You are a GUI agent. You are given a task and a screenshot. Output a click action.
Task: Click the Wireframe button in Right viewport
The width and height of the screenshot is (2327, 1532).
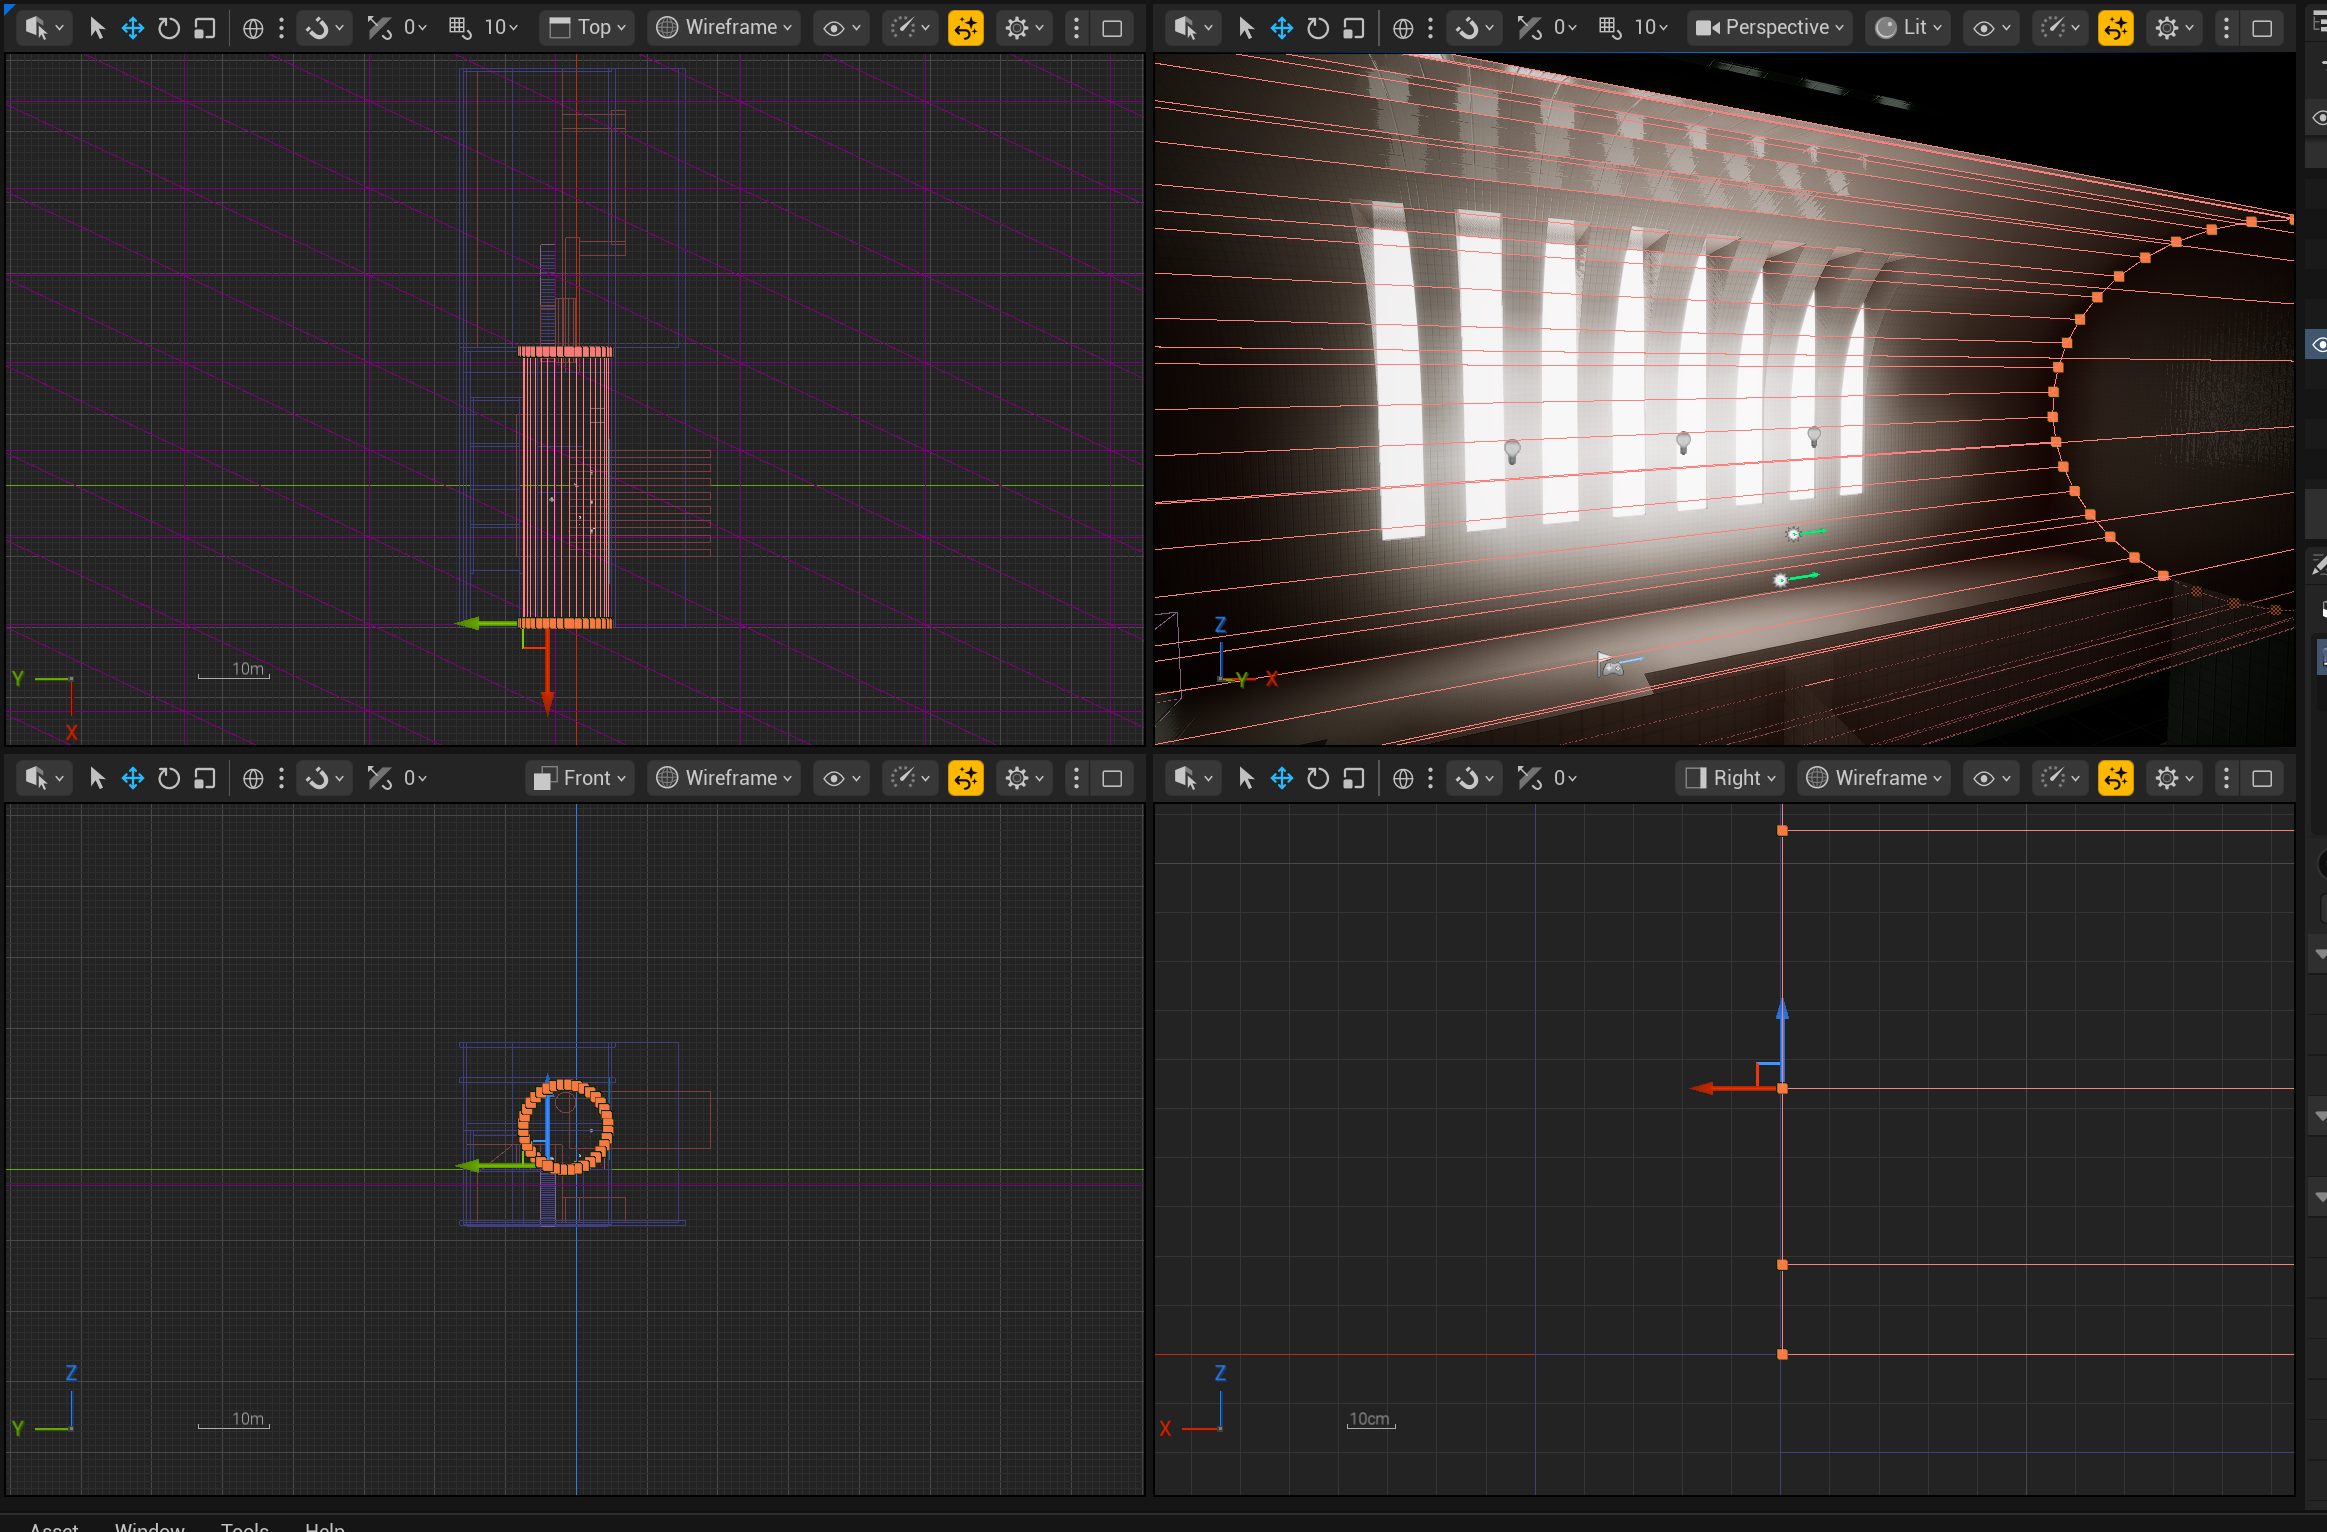coord(1874,778)
